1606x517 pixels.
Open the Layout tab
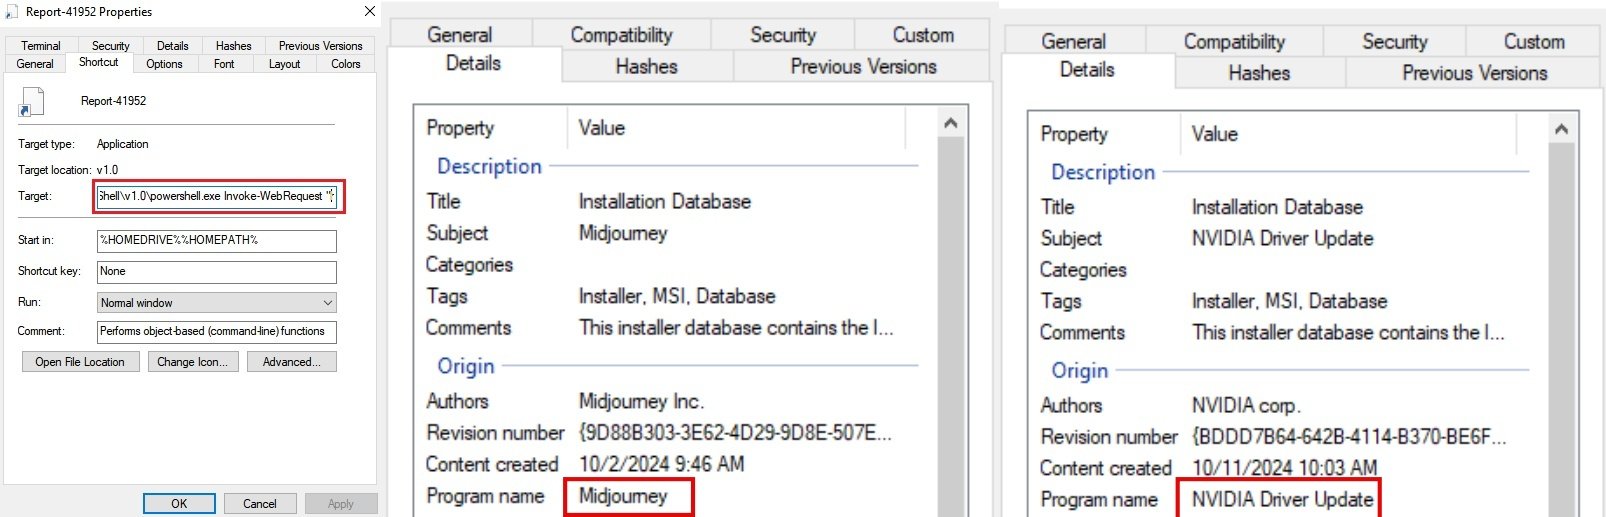(284, 64)
